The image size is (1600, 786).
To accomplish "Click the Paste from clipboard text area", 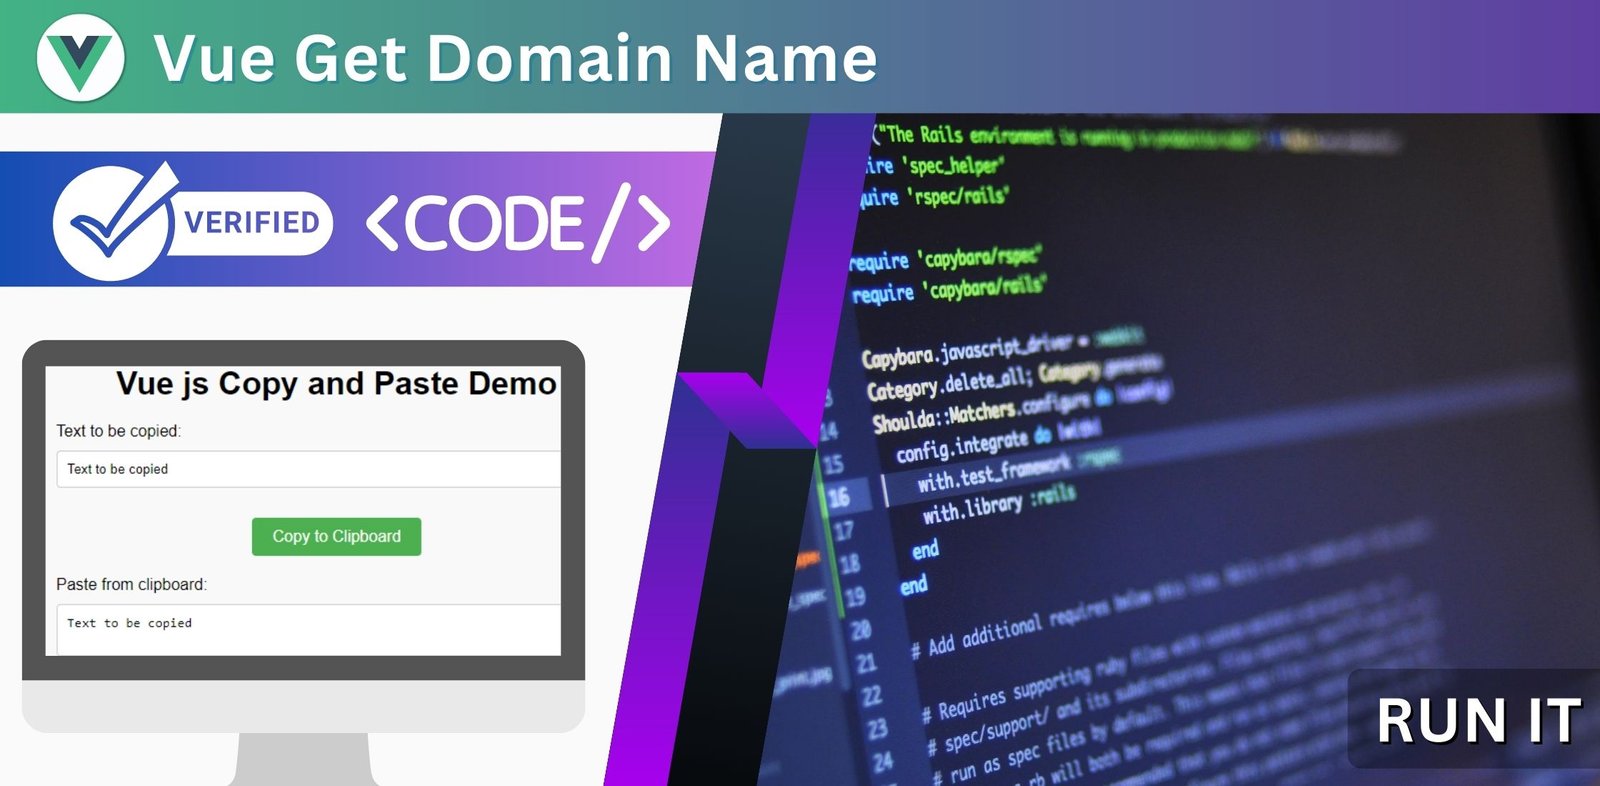I will click(308, 629).
